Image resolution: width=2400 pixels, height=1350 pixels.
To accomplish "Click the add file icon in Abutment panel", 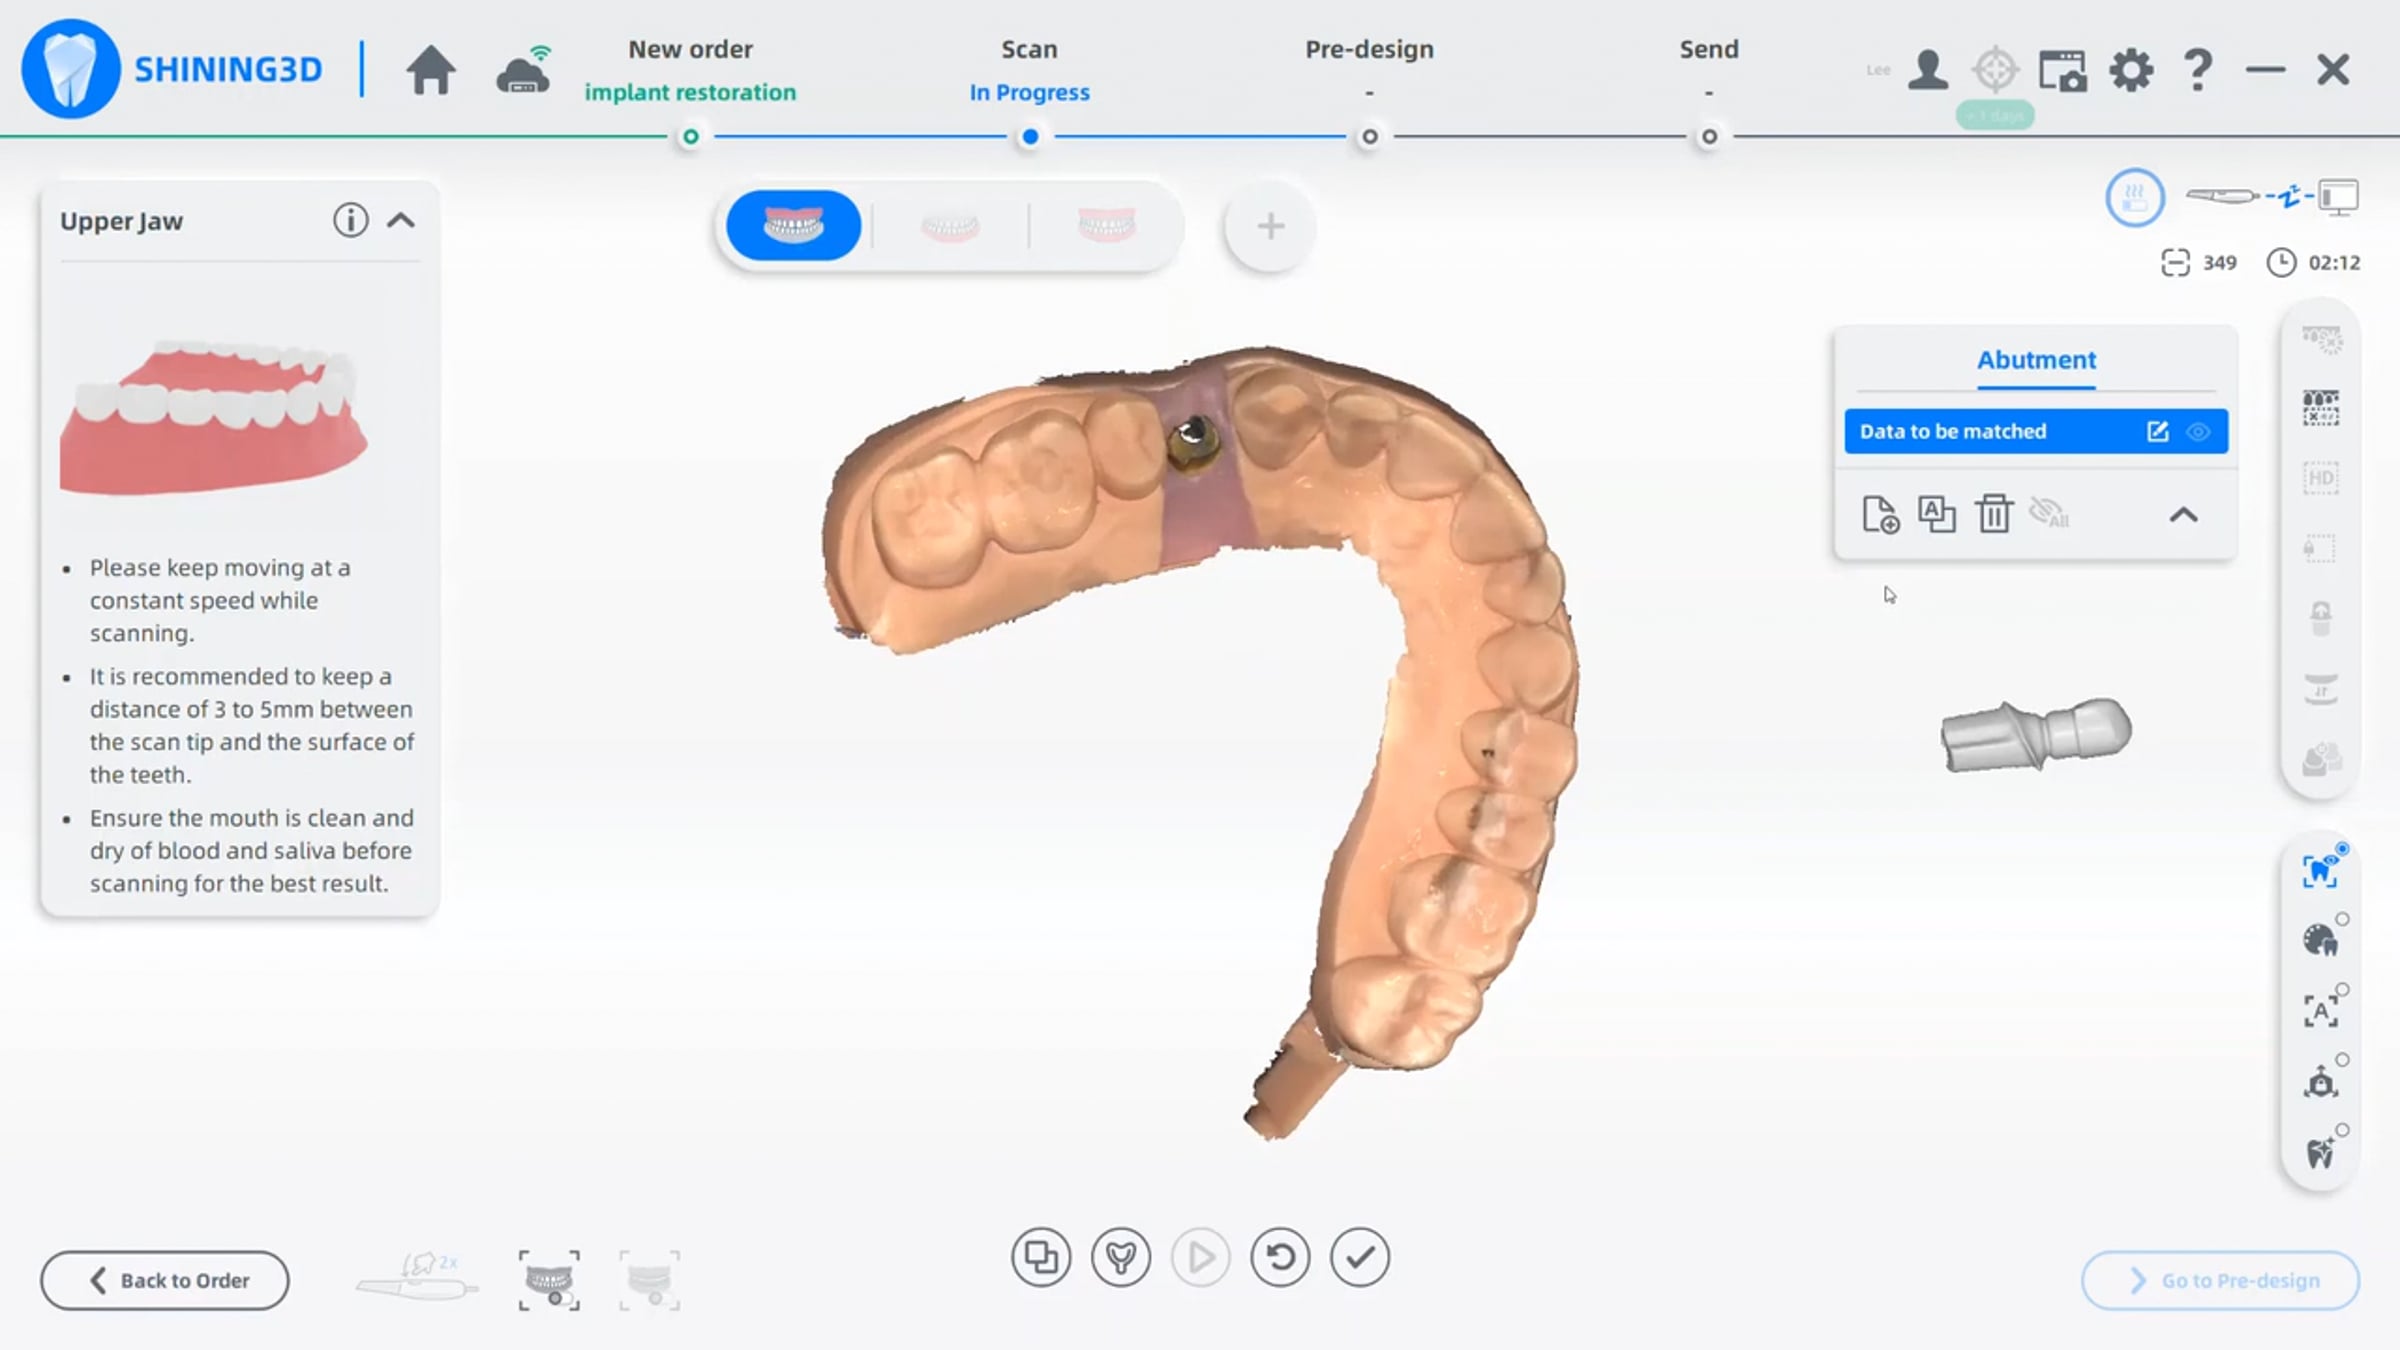I will (x=1880, y=514).
